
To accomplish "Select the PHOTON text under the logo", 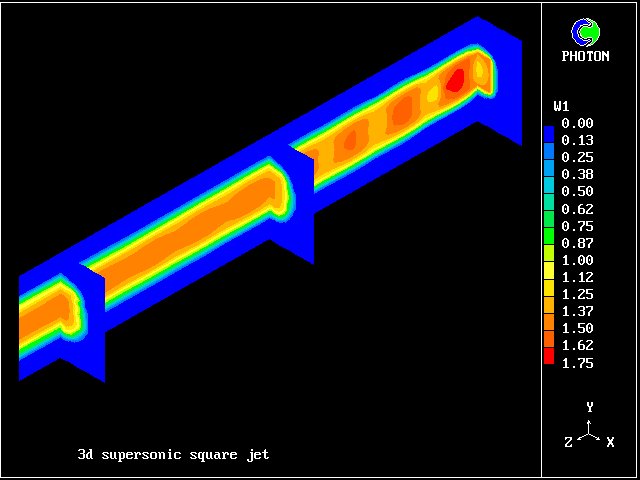I will pyautogui.click(x=585, y=56).
